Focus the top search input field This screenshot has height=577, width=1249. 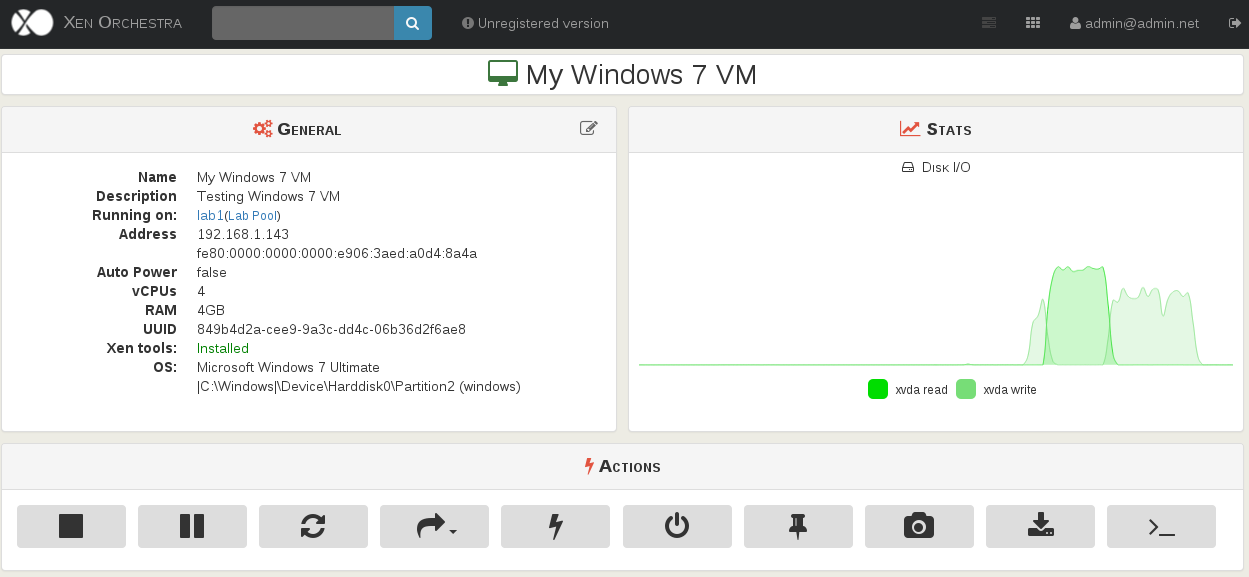tap(303, 23)
